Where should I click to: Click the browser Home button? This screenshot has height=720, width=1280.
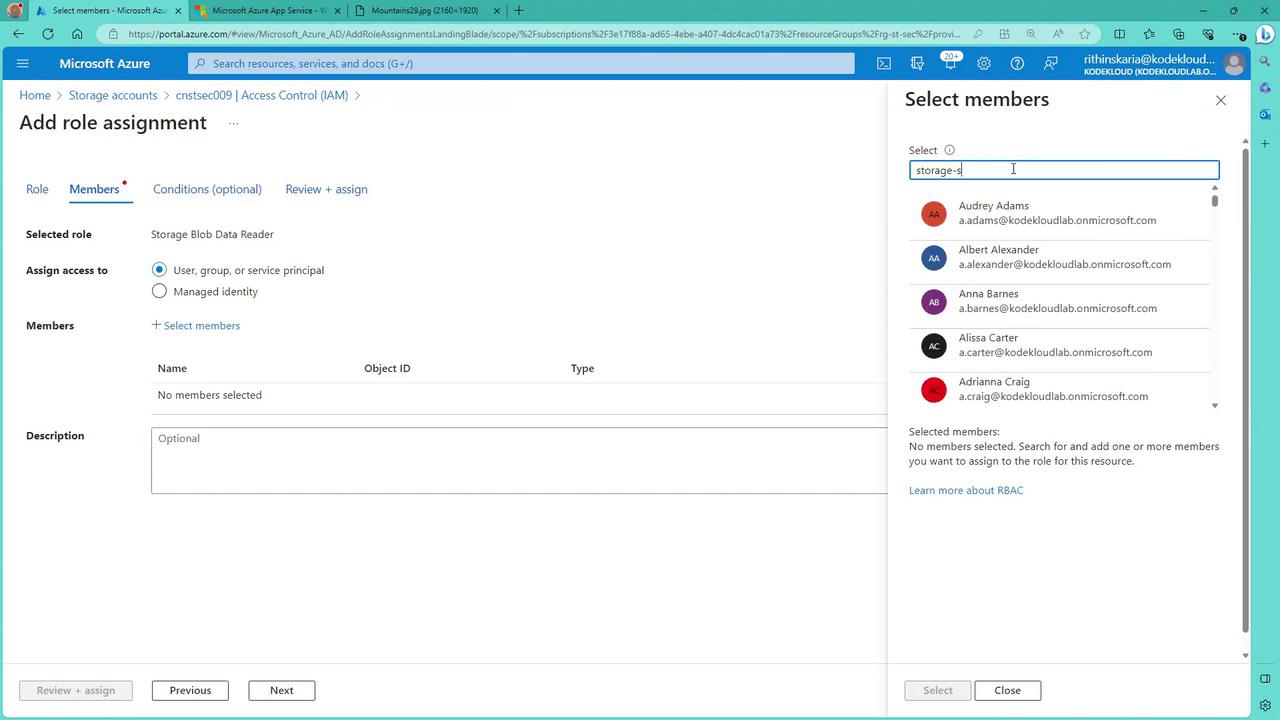pyautogui.click(x=77, y=34)
